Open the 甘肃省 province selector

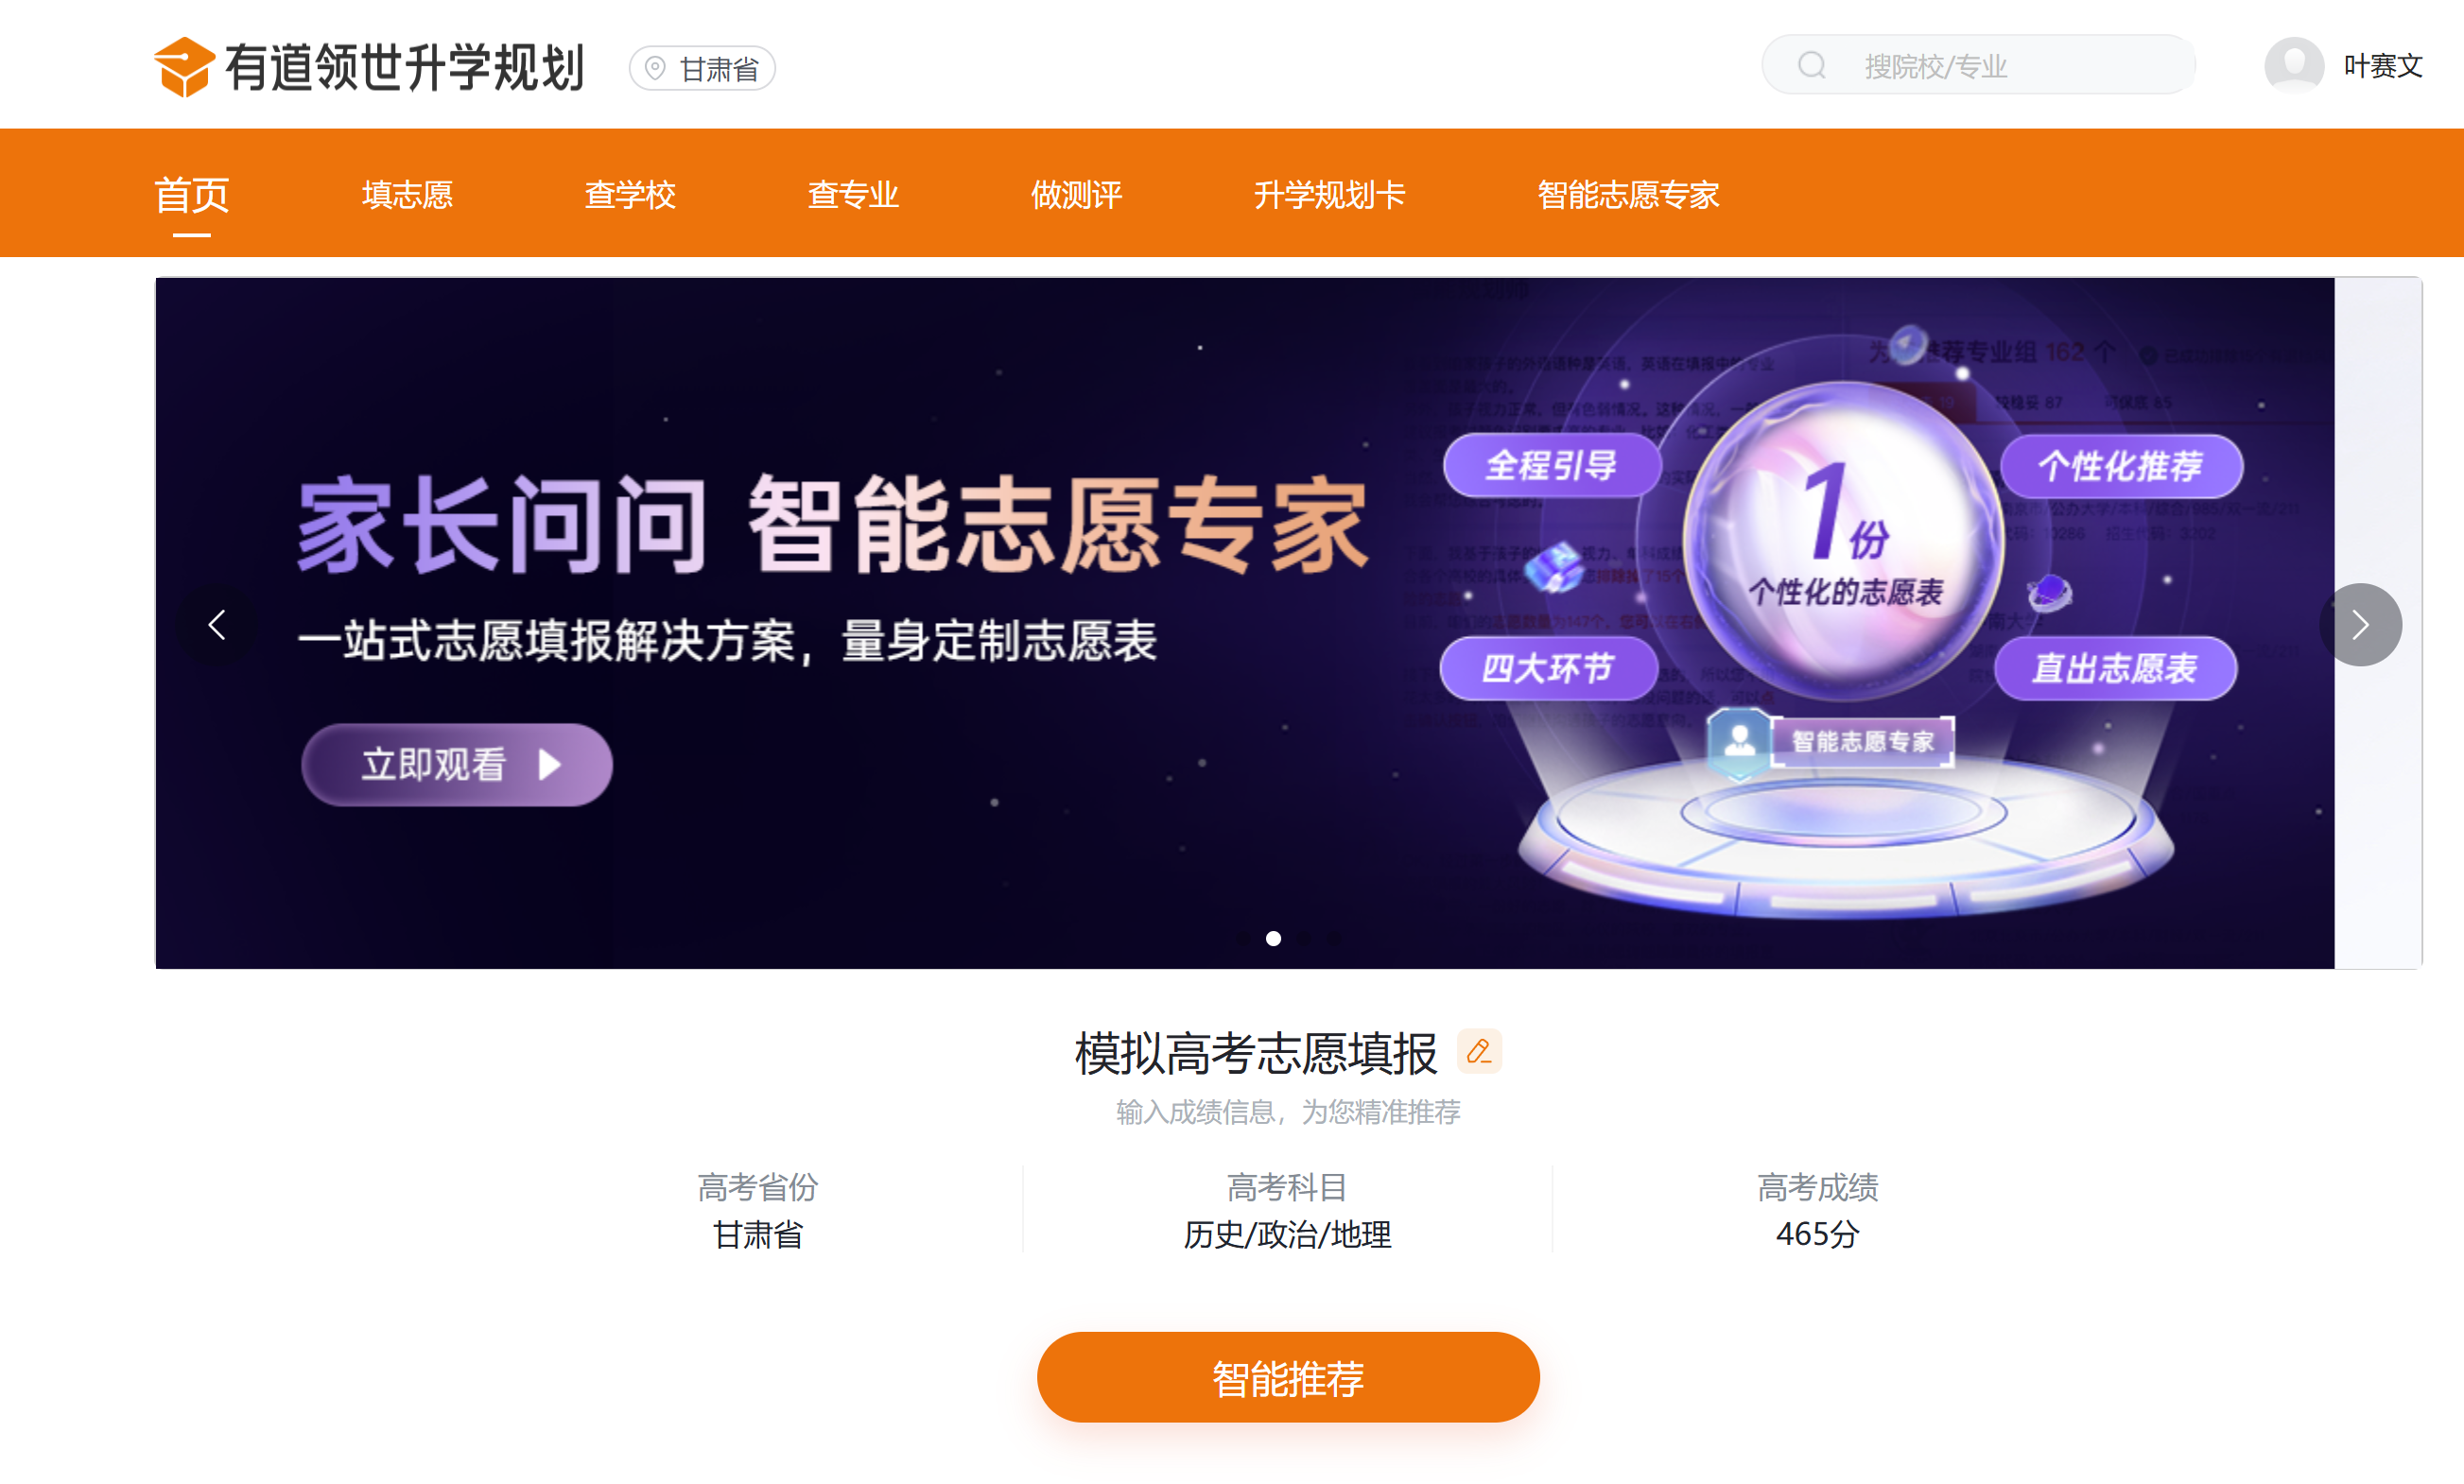(x=702, y=68)
